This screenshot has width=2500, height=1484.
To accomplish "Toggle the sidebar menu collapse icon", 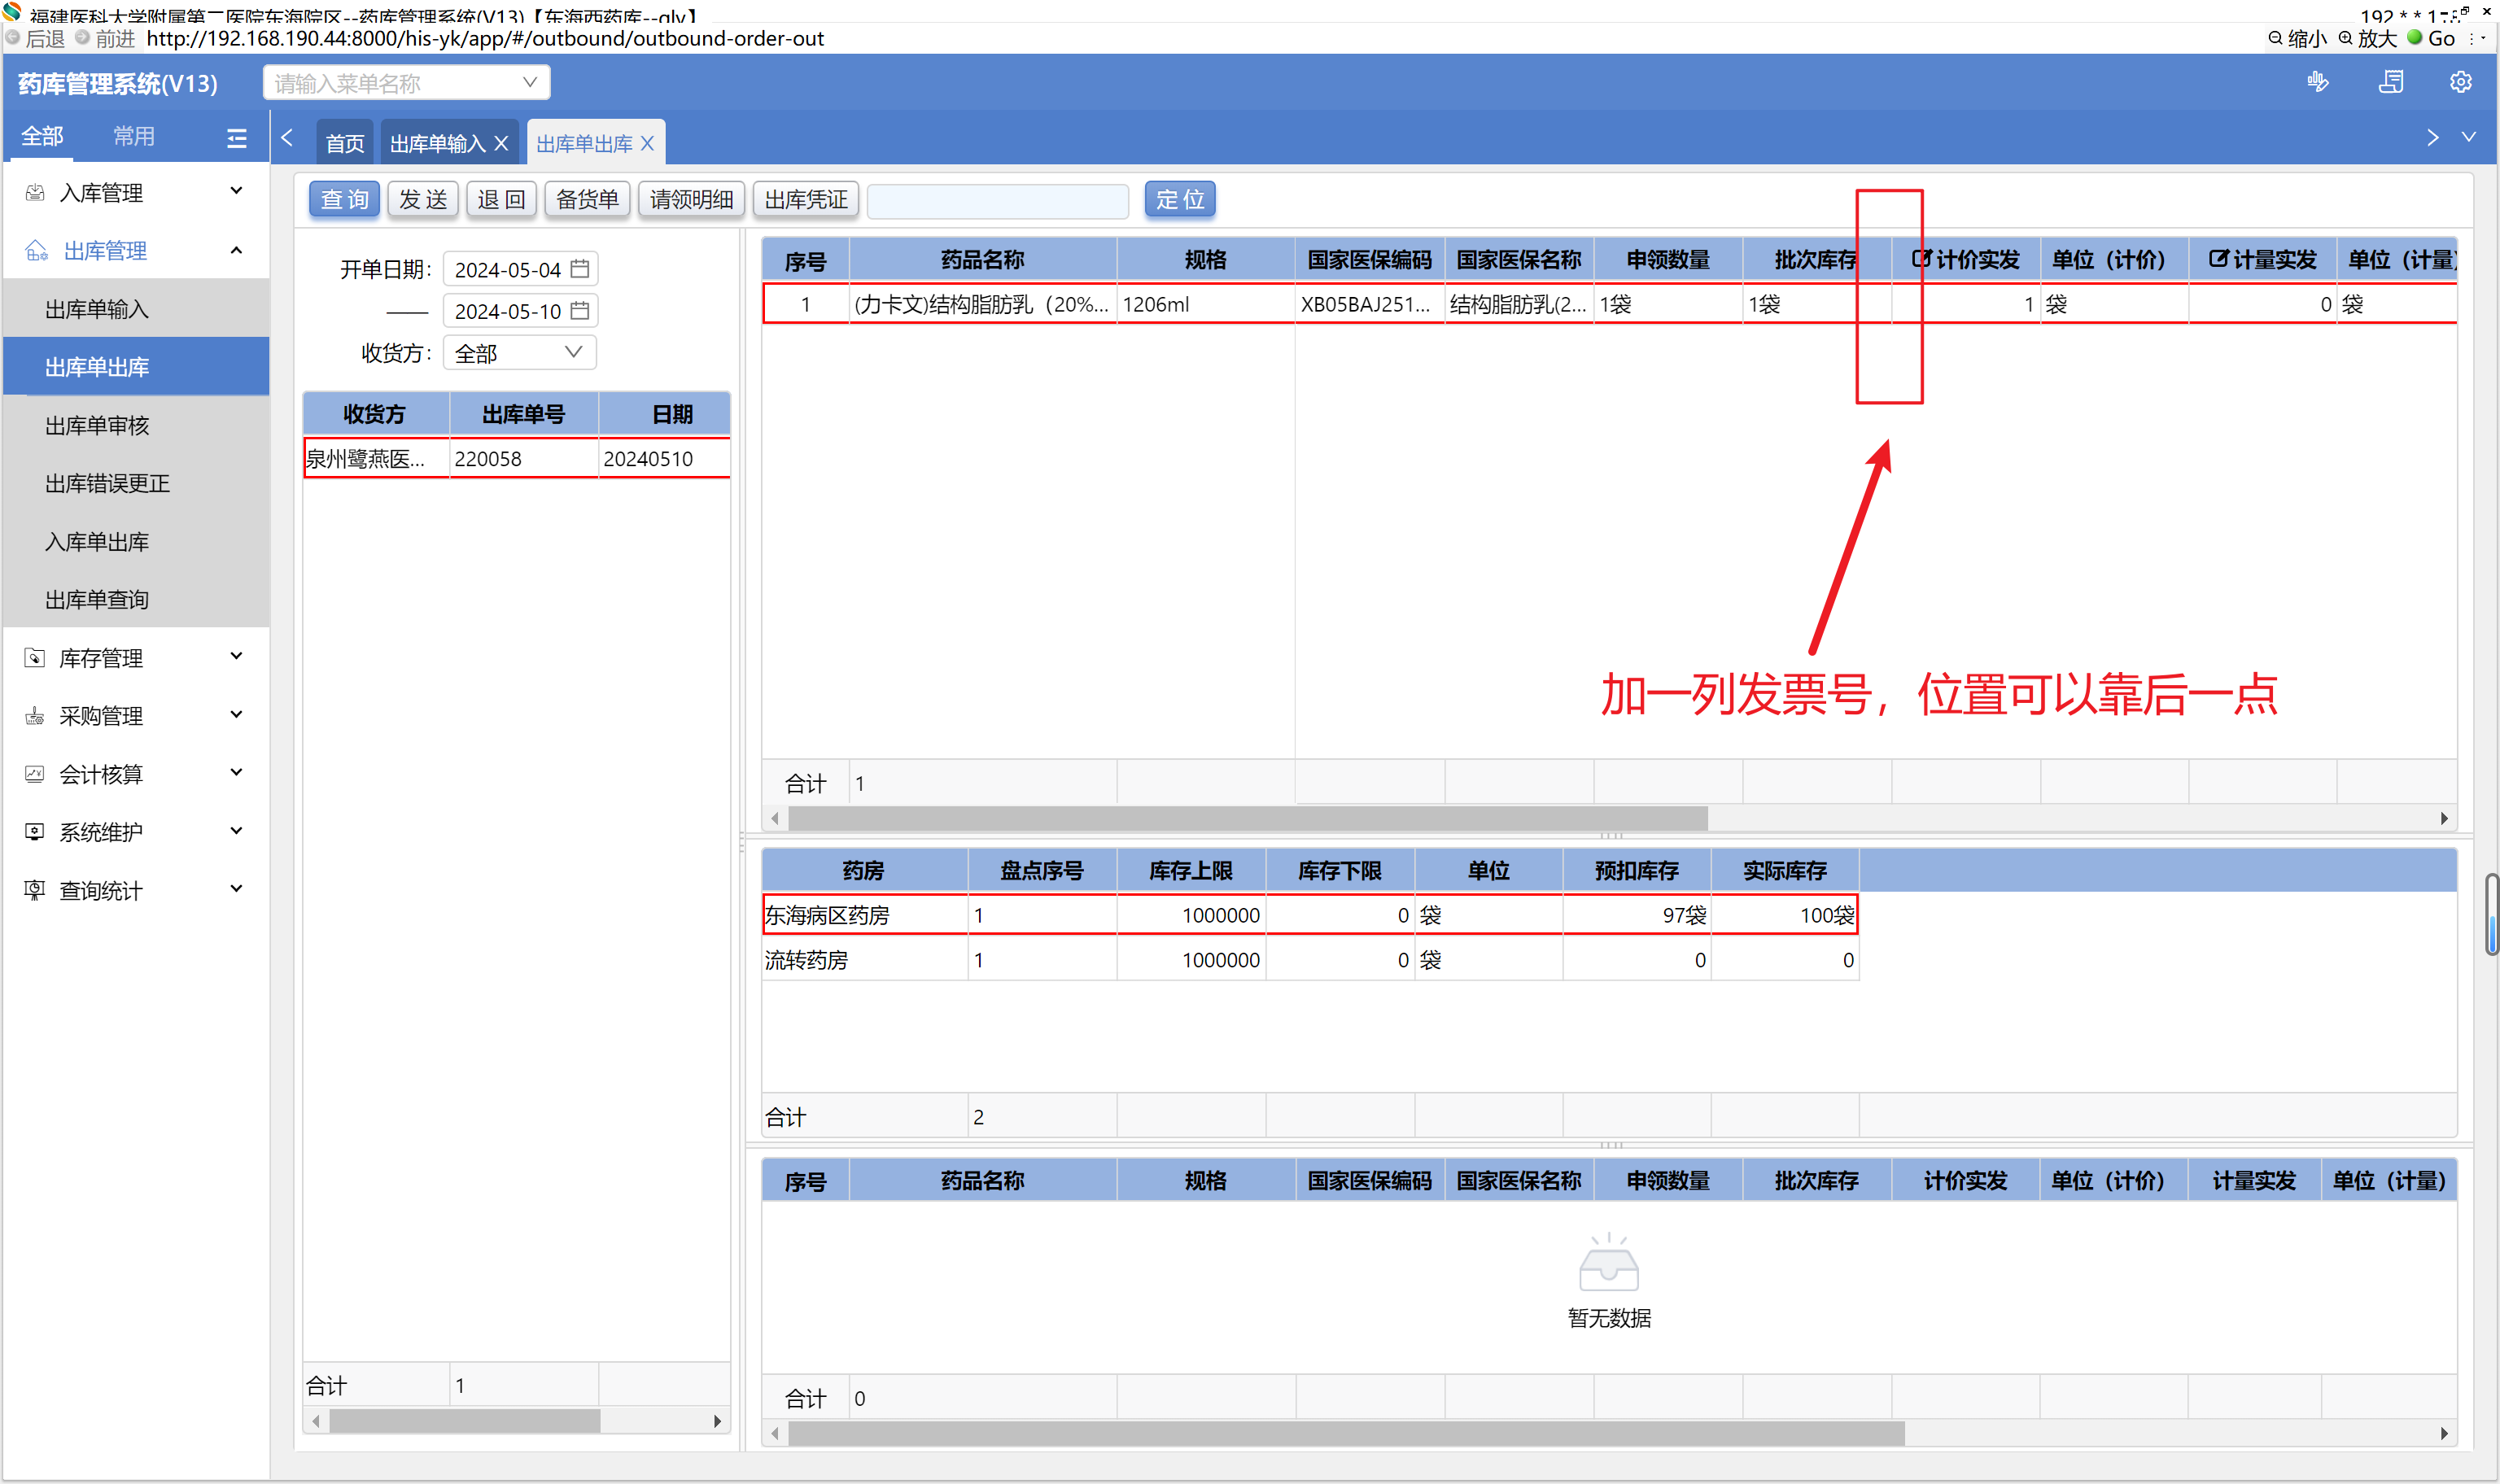I will tap(236, 138).
